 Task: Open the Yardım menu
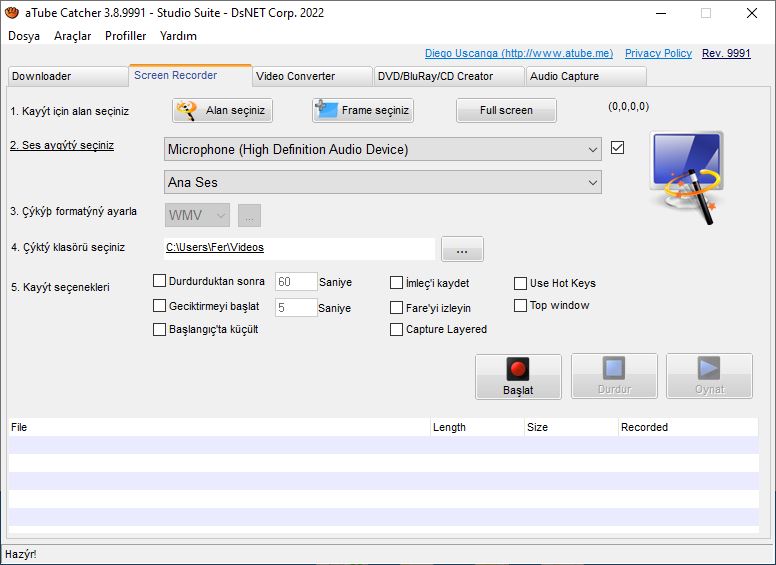pos(178,36)
